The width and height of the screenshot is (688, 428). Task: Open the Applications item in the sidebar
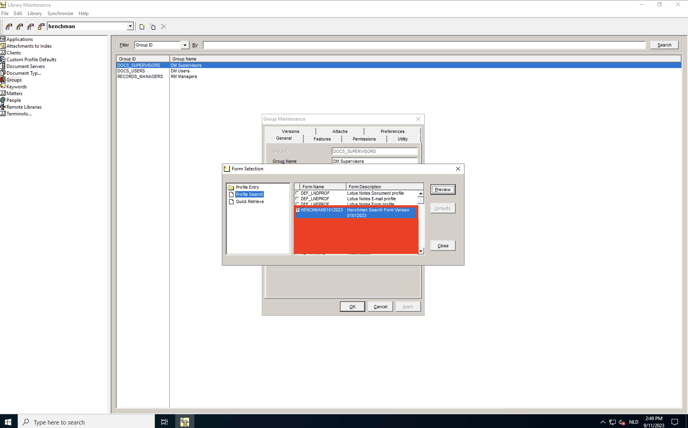tap(19, 39)
